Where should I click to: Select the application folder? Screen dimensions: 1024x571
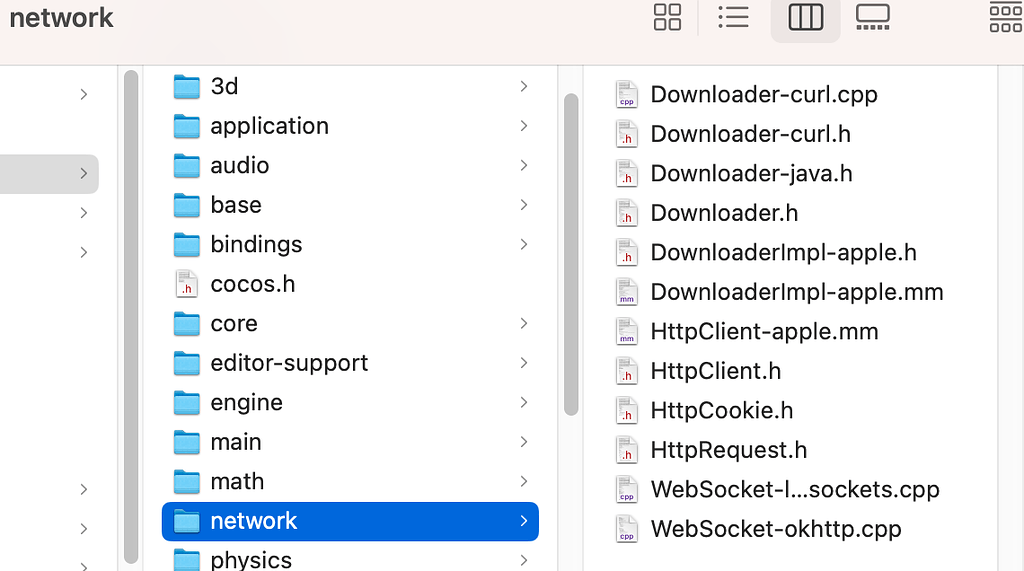point(269,126)
